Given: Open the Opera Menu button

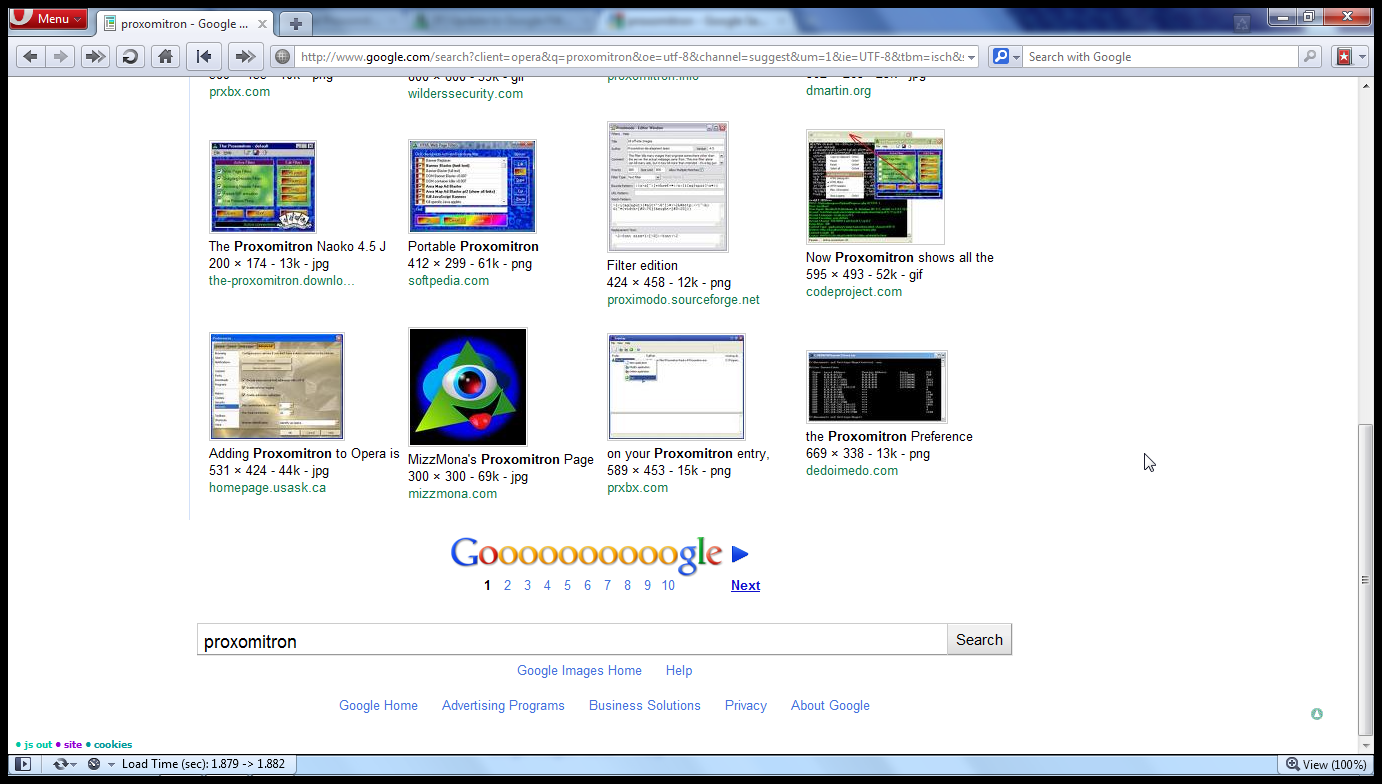Looking at the screenshot, I should pos(48,19).
